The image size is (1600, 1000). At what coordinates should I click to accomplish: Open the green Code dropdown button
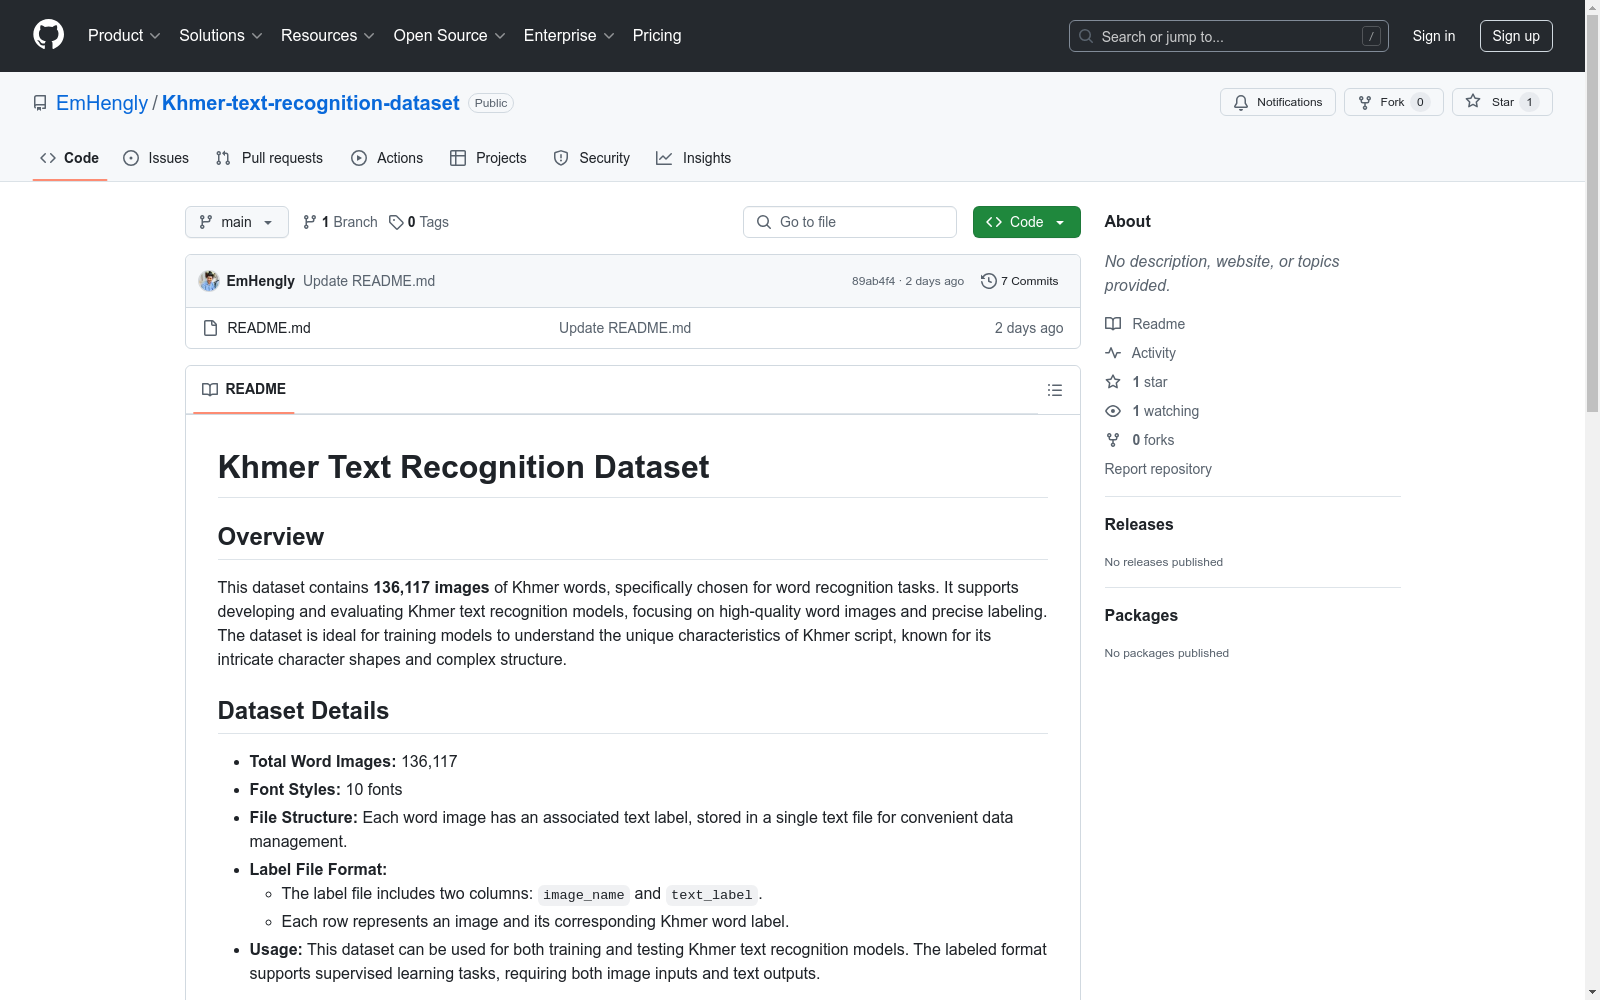point(1026,222)
